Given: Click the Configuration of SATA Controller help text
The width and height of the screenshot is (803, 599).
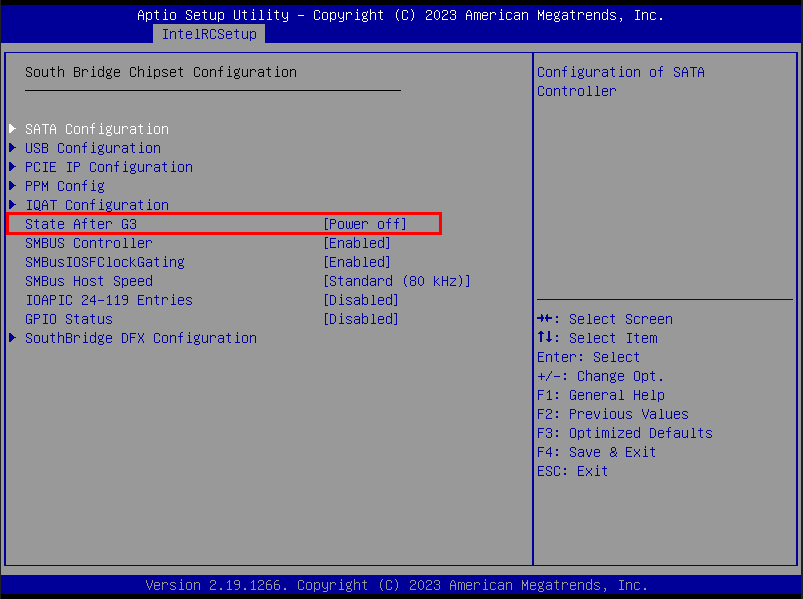Looking at the screenshot, I should tap(621, 81).
